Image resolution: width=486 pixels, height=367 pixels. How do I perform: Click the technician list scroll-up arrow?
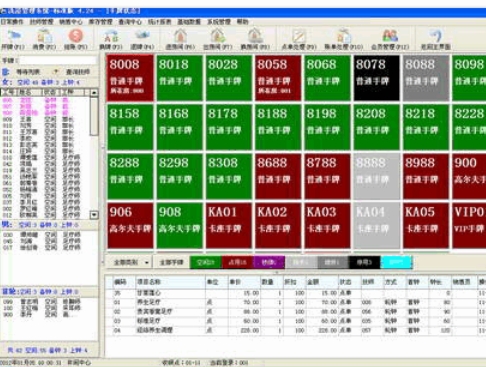click(x=94, y=92)
